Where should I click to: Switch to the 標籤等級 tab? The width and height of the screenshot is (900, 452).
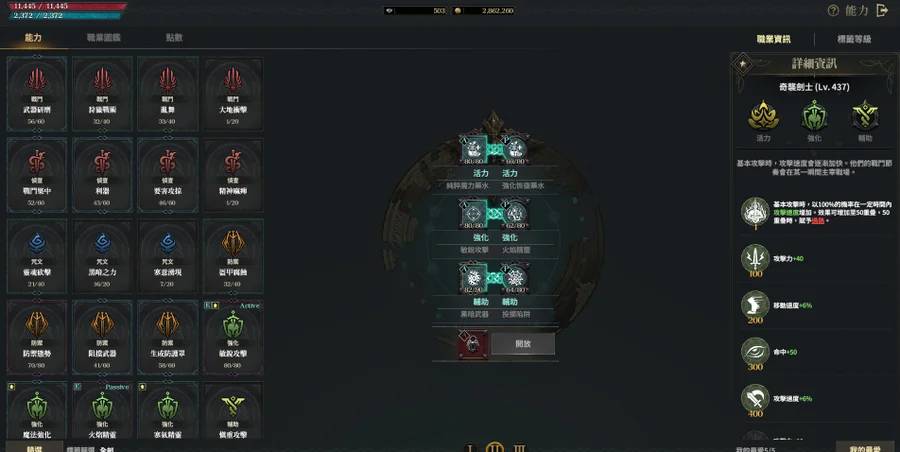point(854,39)
